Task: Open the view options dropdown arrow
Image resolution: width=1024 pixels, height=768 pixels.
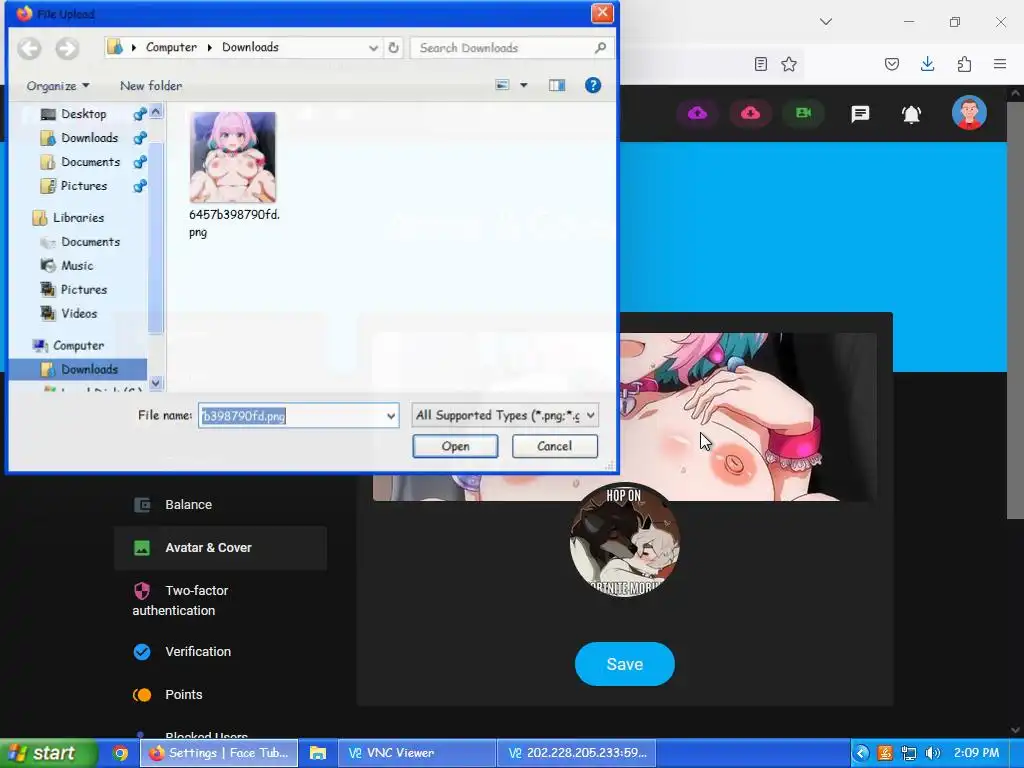Action: click(x=523, y=85)
